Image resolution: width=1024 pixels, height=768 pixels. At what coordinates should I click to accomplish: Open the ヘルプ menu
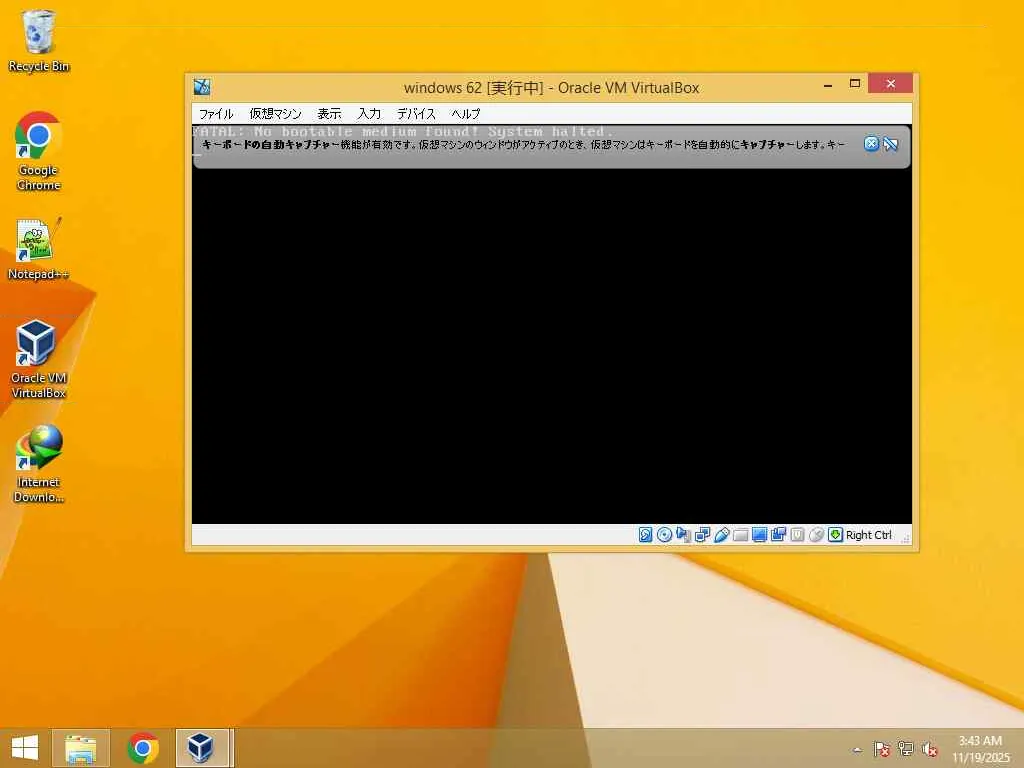466,114
